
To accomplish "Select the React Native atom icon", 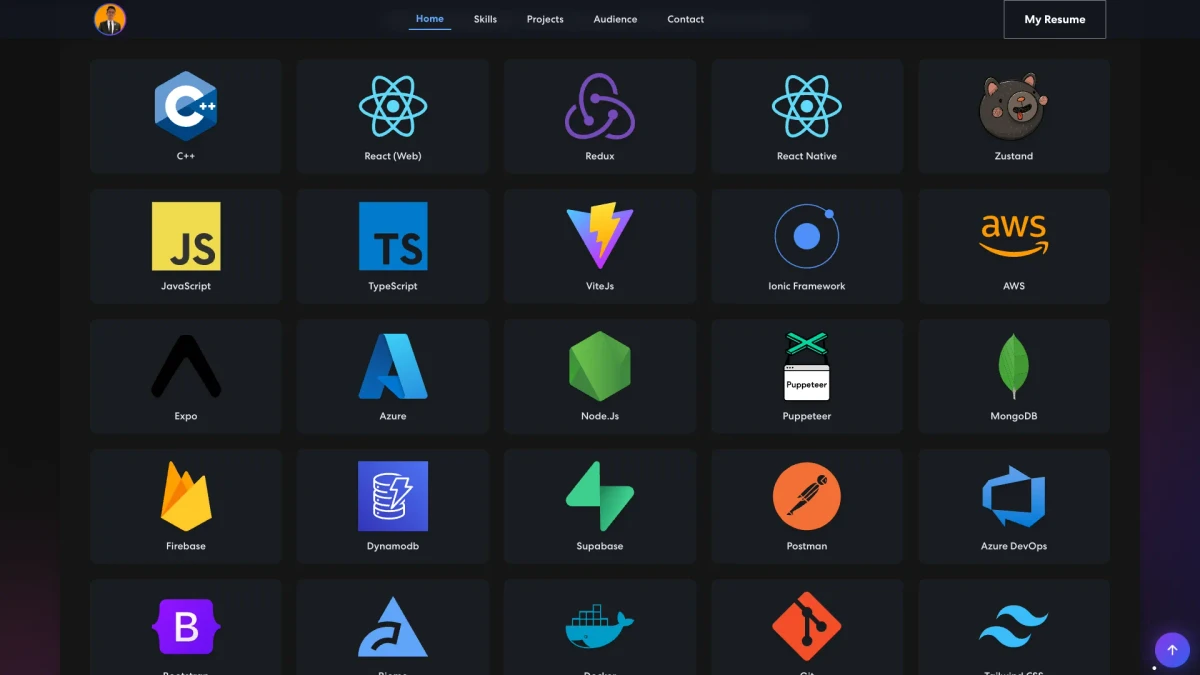I will click(807, 106).
